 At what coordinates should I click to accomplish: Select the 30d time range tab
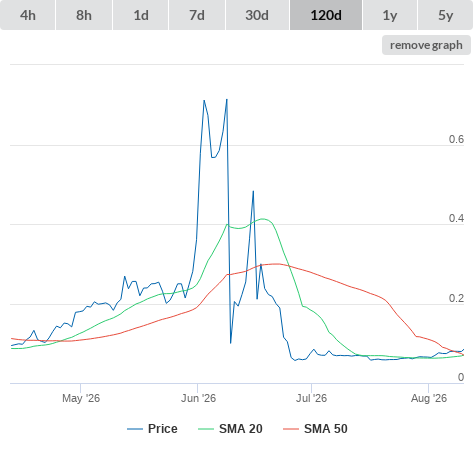point(257,15)
